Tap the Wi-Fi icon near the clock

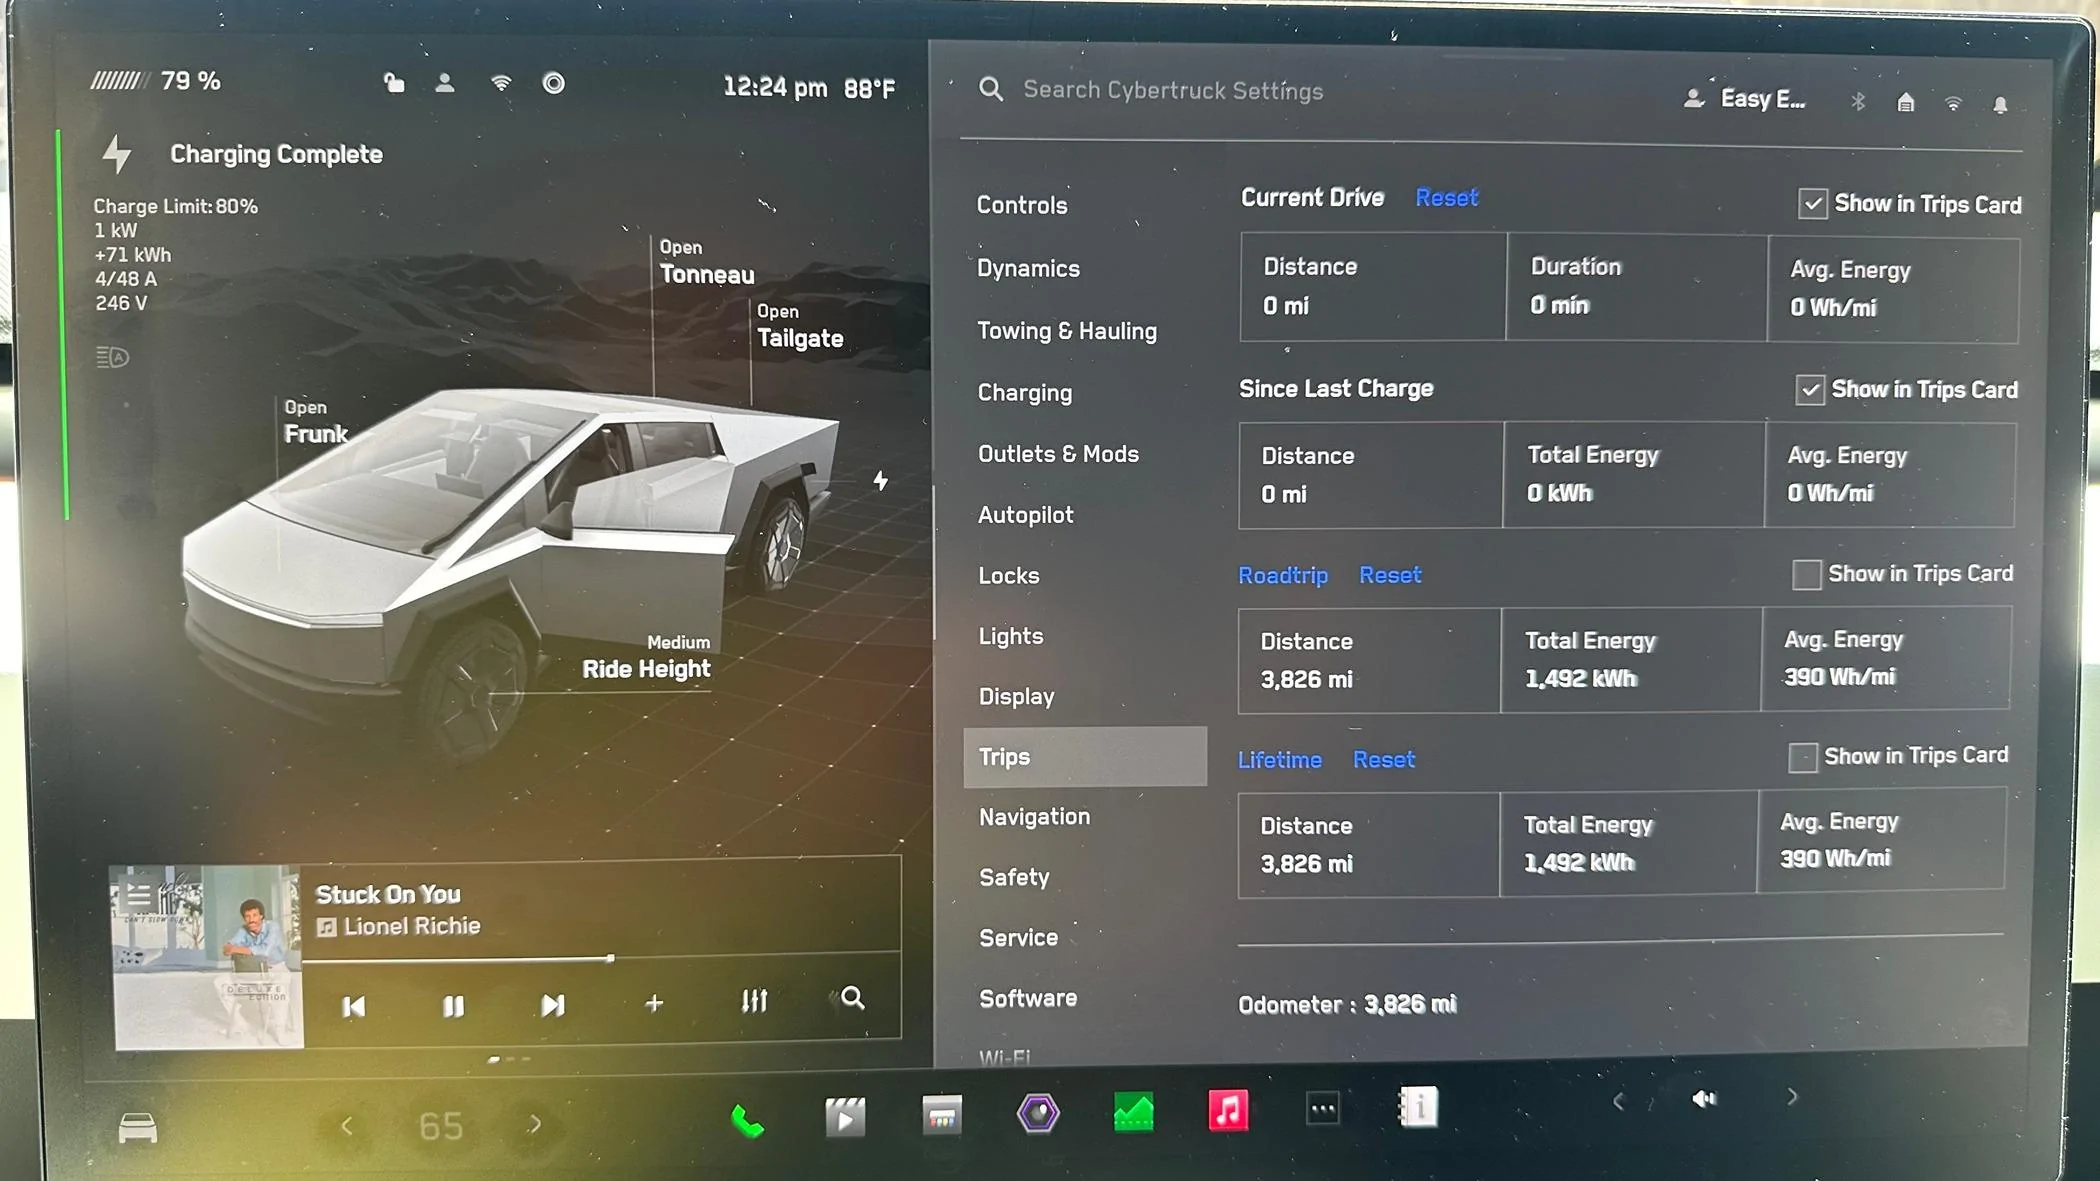[501, 83]
